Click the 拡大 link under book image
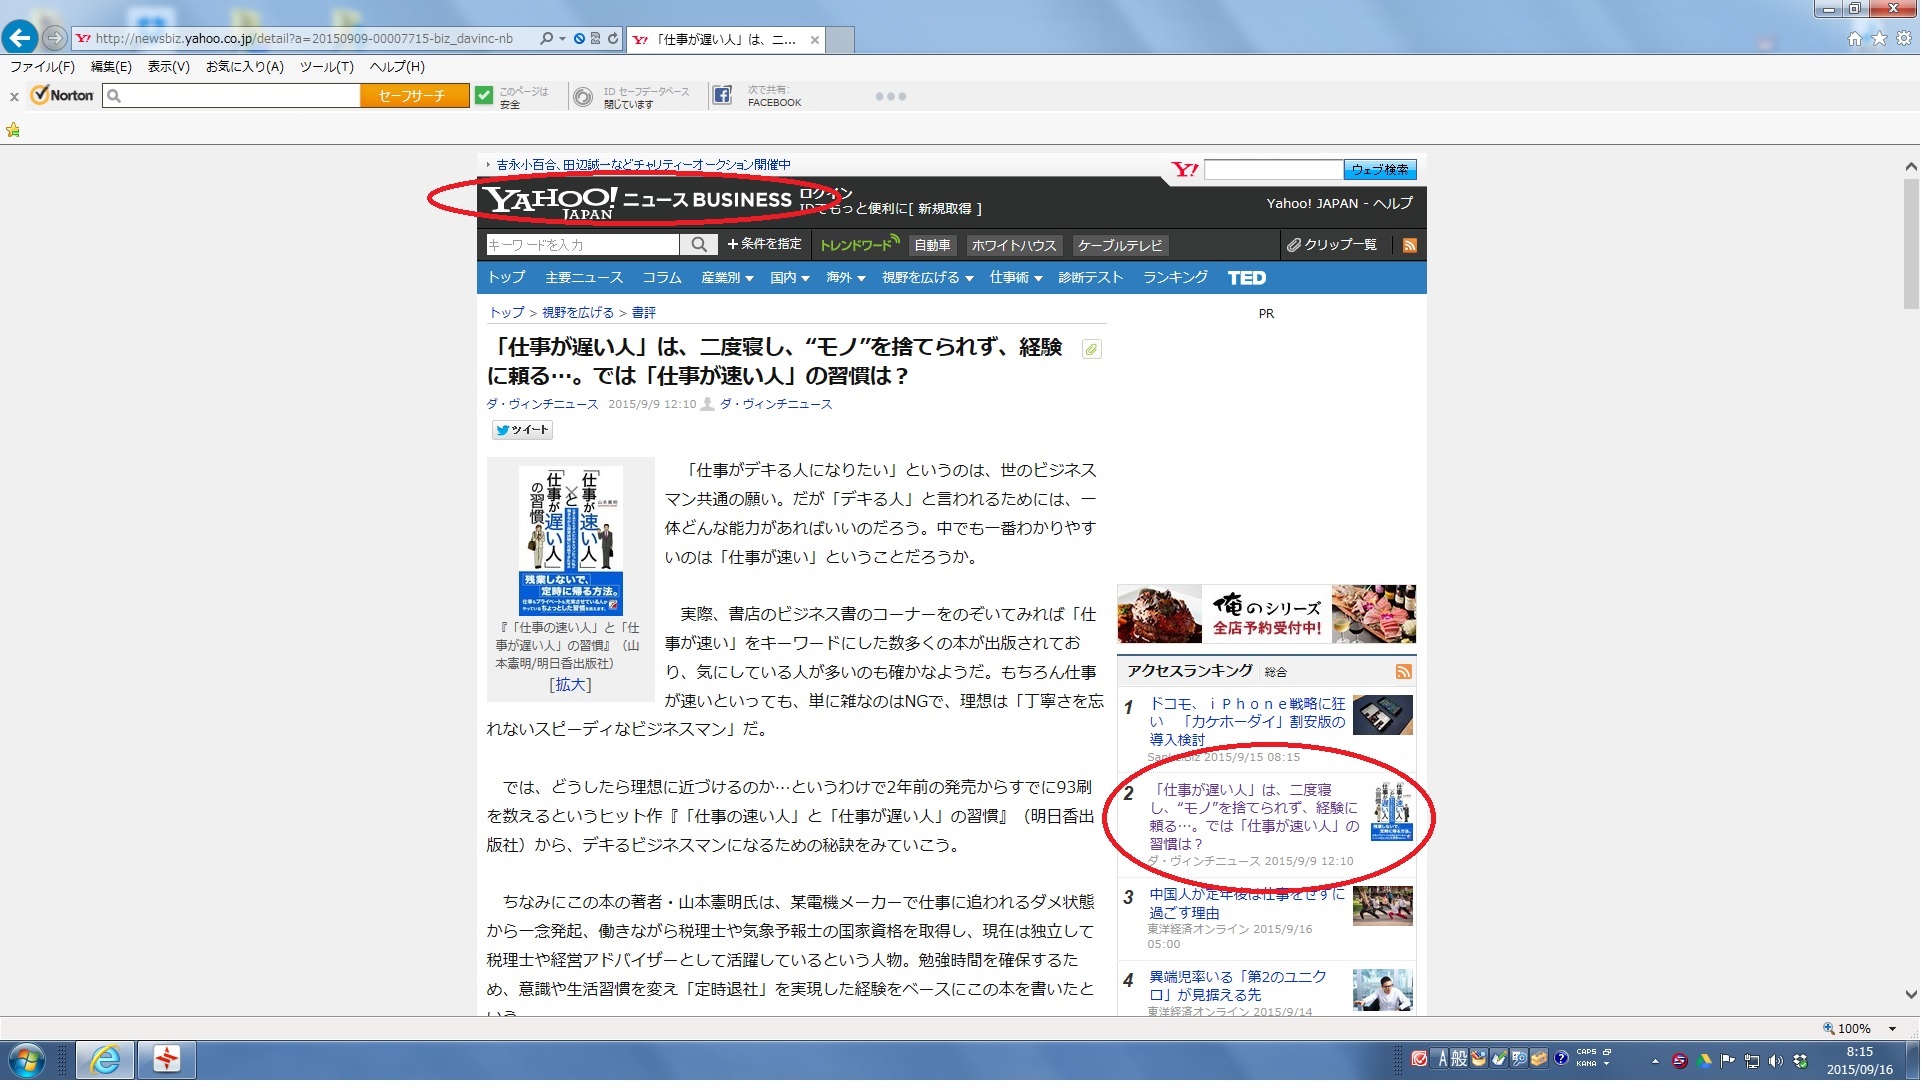This screenshot has height=1090, width=1922. click(x=570, y=685)
